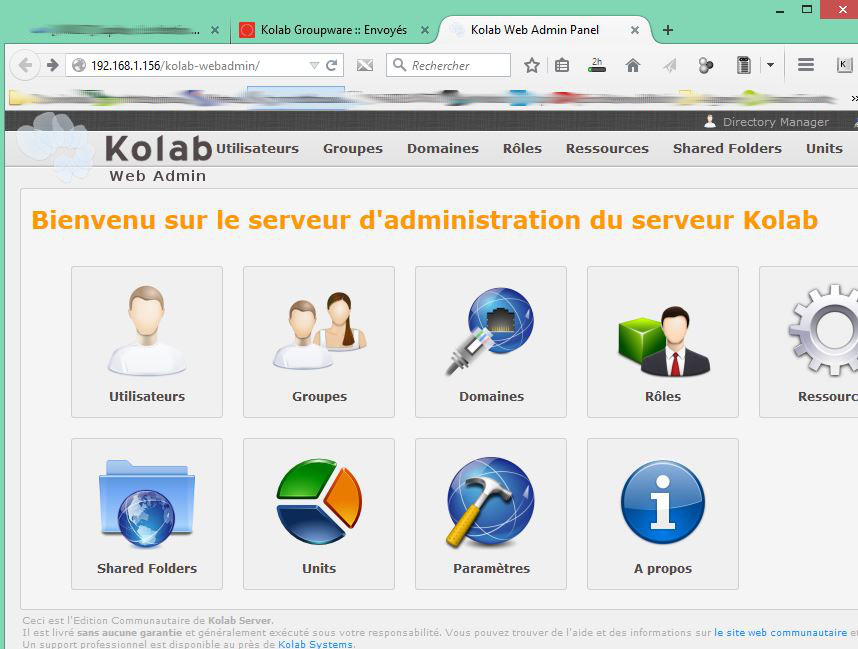Click the Rôles label under the businessman tile
The height and width of the screenshot is (649, 858).
(663, 396)
